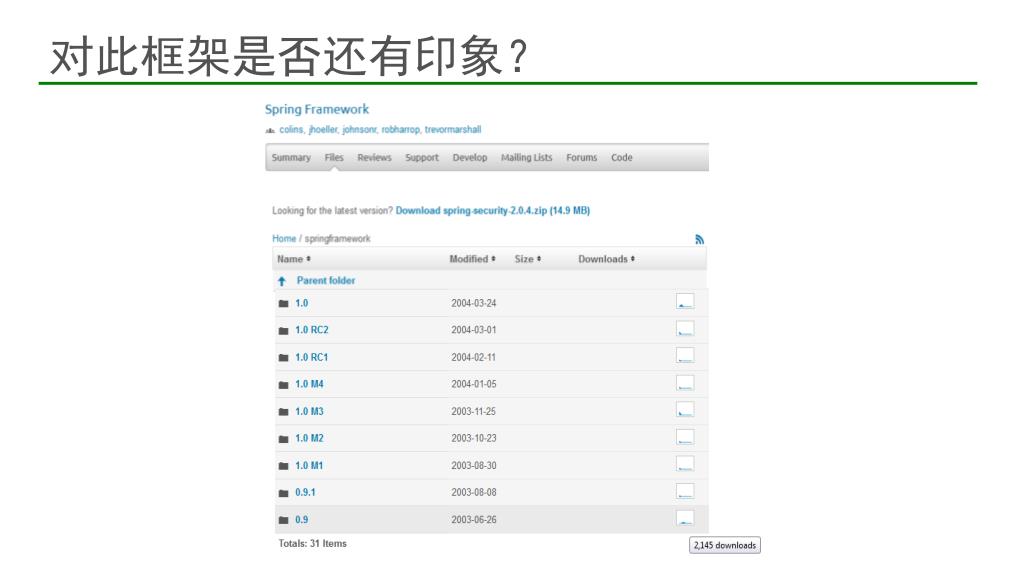Open download stats chart for 1.0 M4
Image resolution: width=1024 pixels, height=576 pixels.
[685, 383]
